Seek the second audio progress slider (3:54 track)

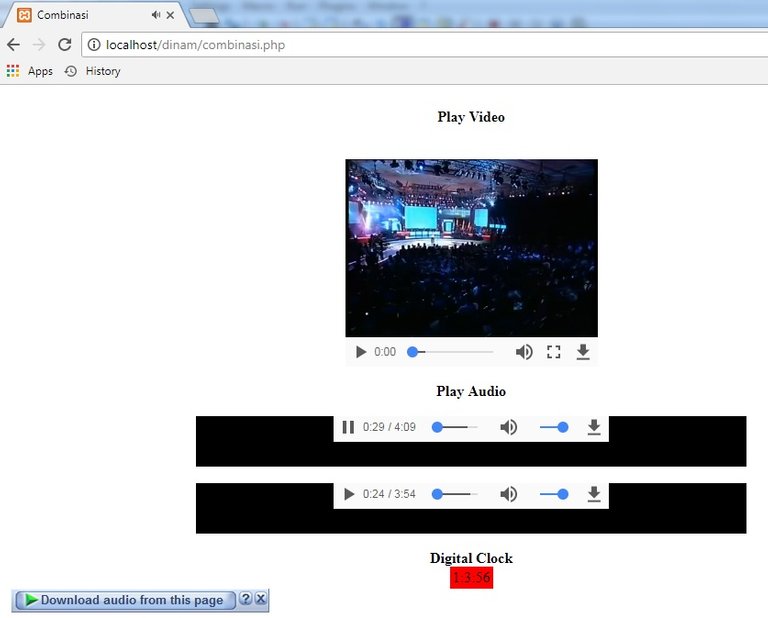455,494
